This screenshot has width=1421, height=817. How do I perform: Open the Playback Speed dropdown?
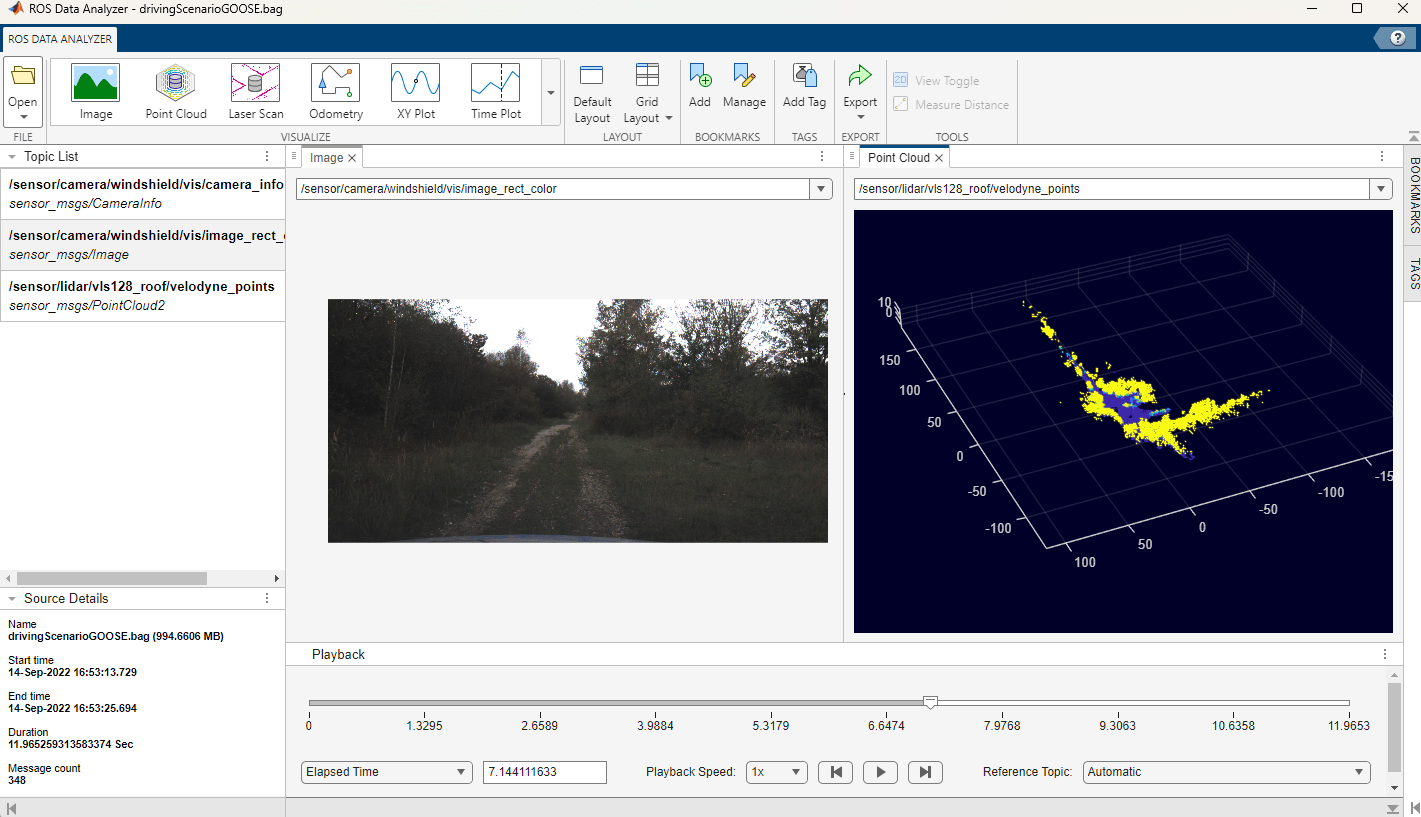pos(777,772)
